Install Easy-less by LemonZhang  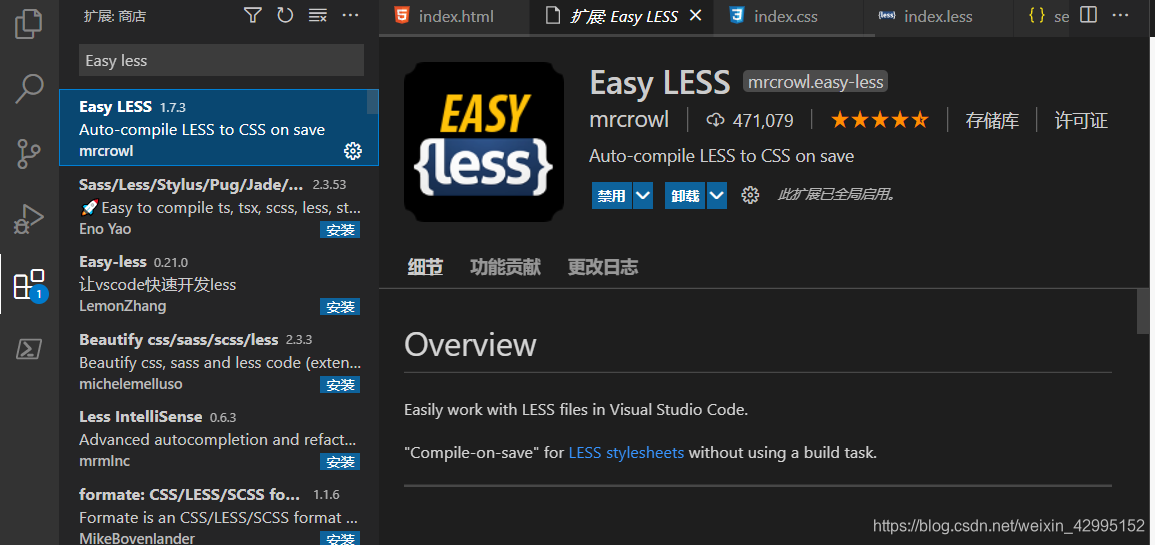(340, 307)
